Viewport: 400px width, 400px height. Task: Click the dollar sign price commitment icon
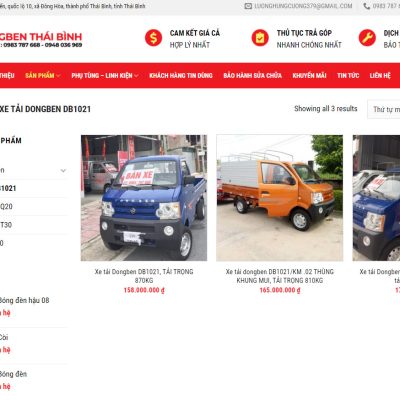153,38
